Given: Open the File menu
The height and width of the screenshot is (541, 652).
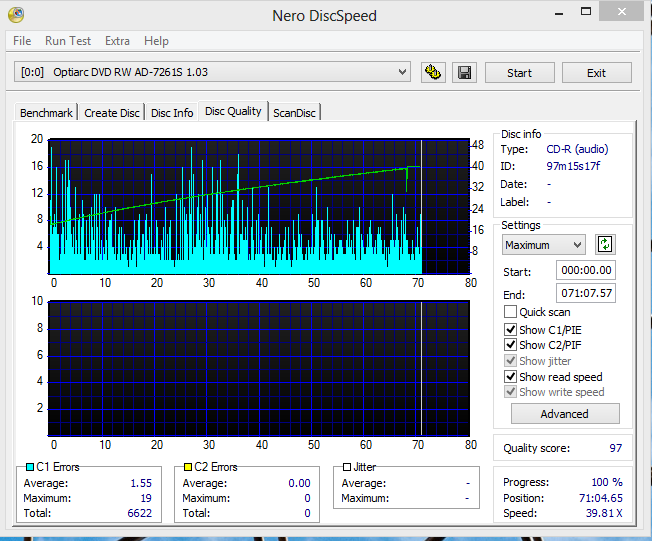Looking at the screenshot, I should pyautogui.click(x=22, y=41).
